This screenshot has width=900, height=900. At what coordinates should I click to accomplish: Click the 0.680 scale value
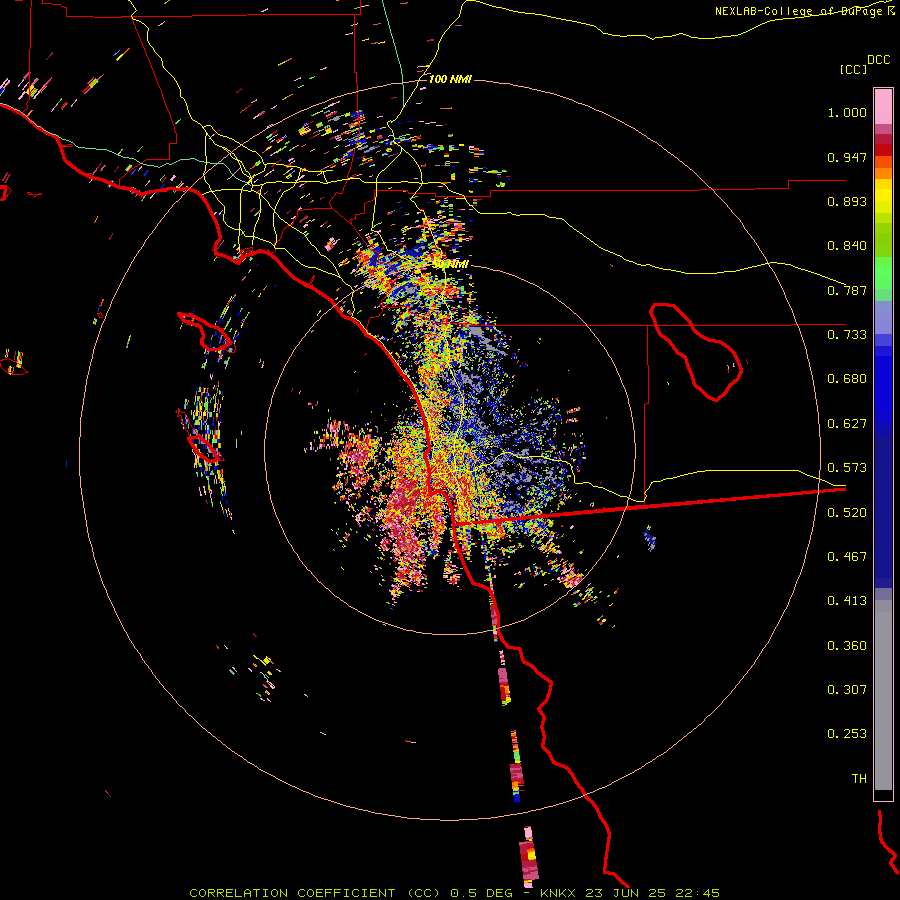[x=847, y=379]
